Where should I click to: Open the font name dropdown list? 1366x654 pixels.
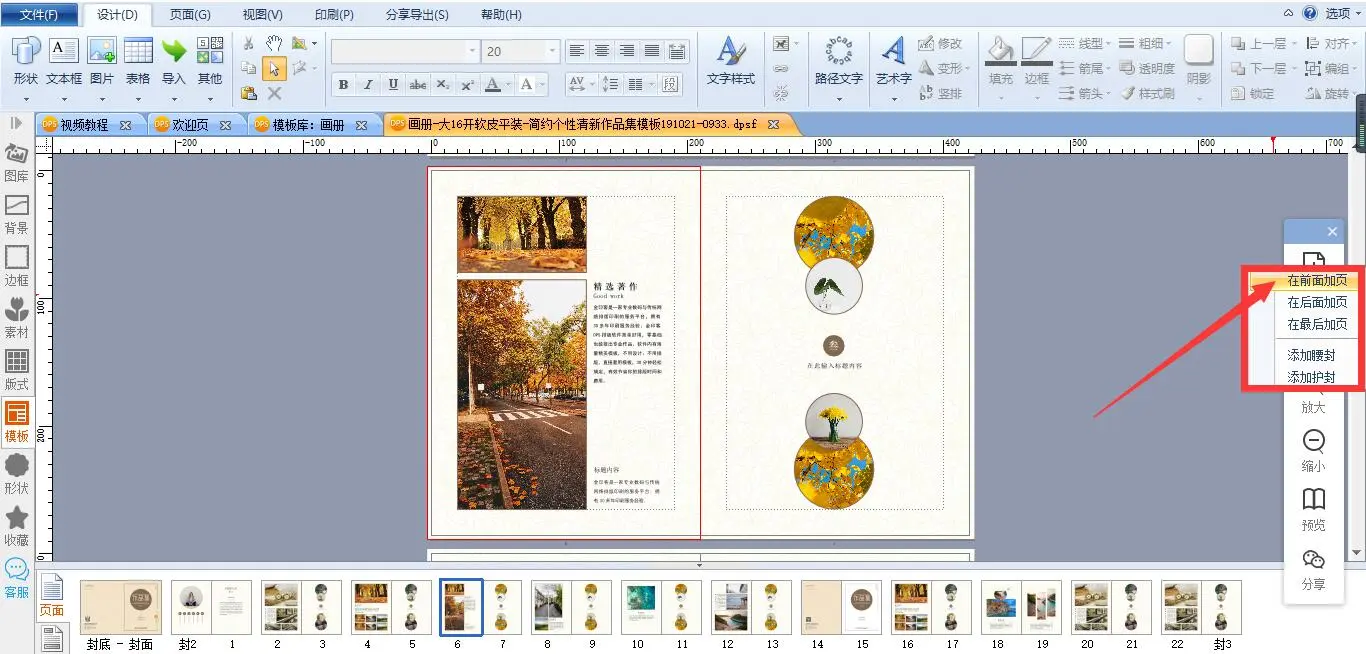click(472, 51)
